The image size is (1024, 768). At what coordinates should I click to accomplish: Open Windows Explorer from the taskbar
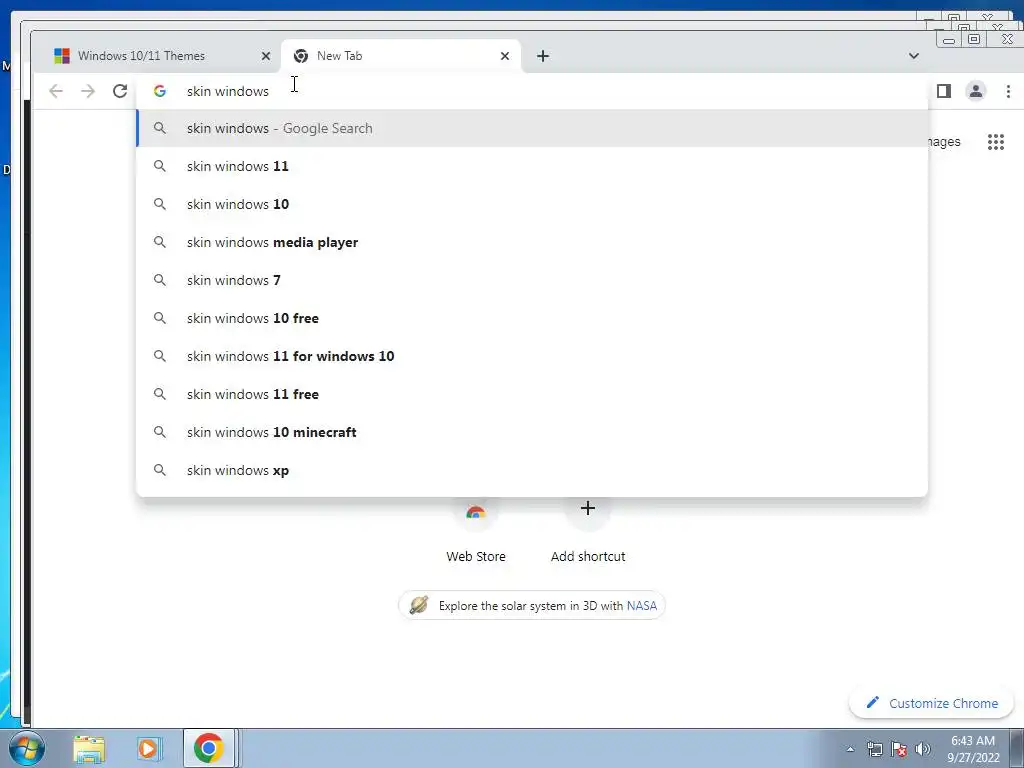[x=89, y=748]
